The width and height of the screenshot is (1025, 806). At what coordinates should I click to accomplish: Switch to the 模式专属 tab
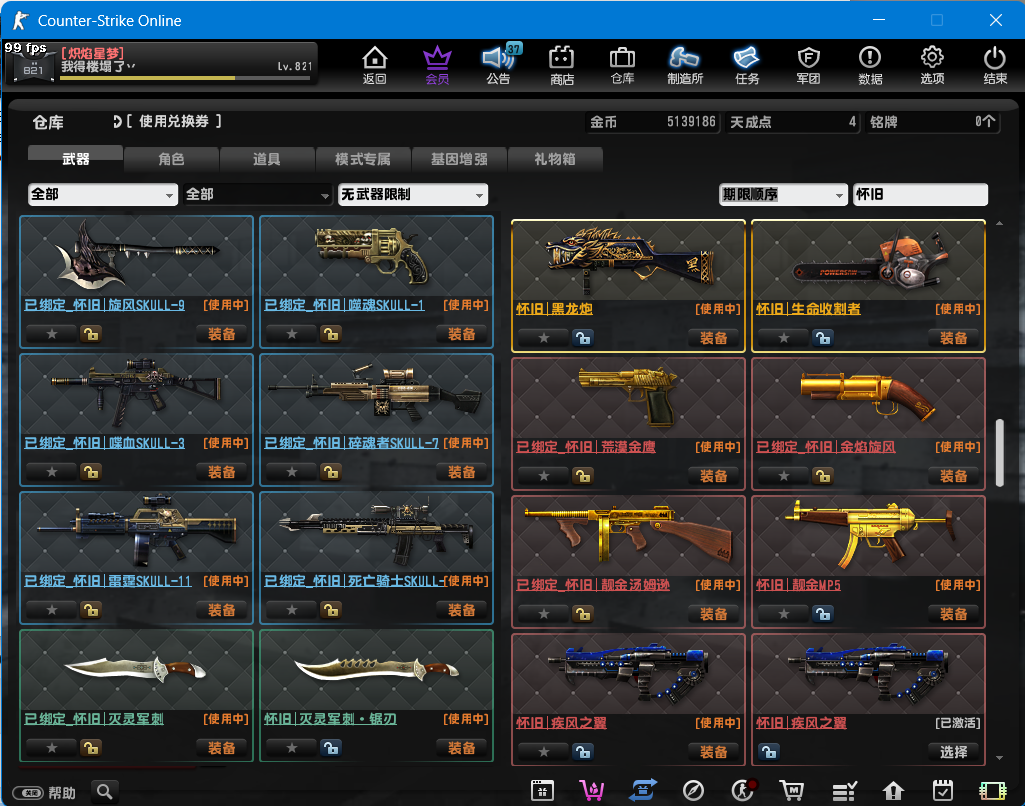click(363, 159)
